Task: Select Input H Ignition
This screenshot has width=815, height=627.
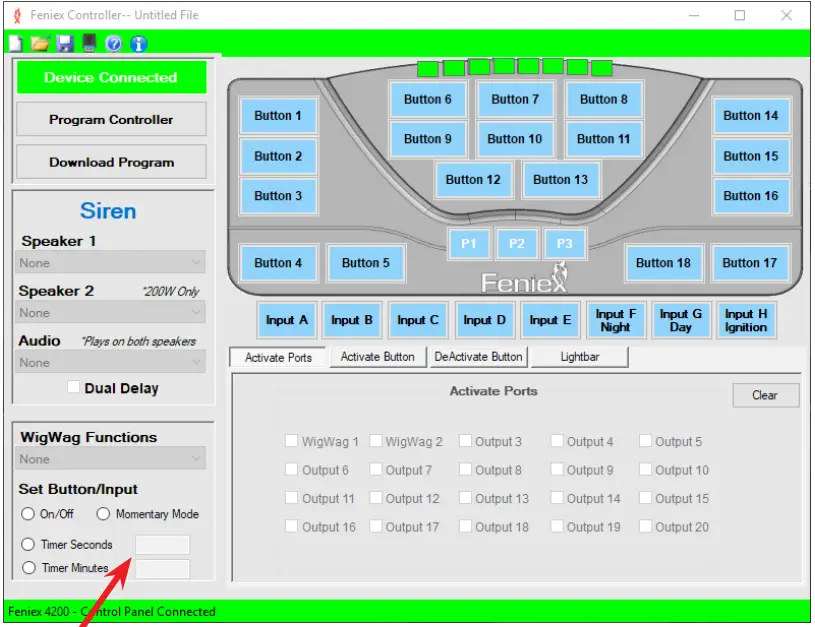Action: pyautogui.click(x=746, y=320)
